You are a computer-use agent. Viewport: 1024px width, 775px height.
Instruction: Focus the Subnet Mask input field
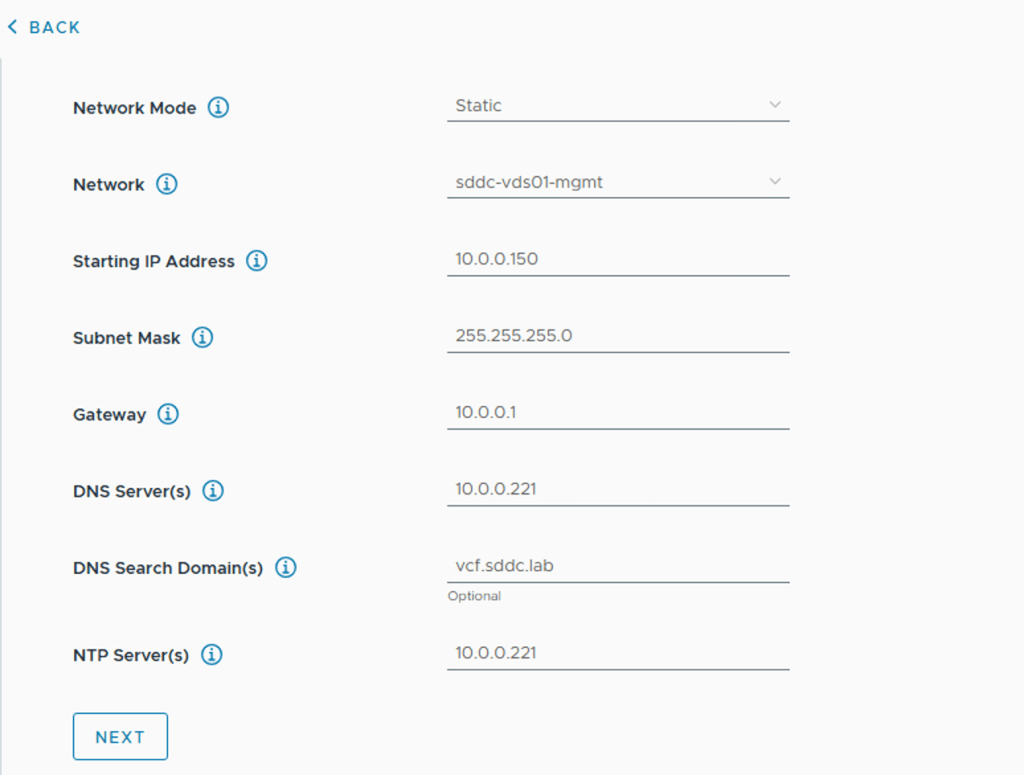pos(617,336)
